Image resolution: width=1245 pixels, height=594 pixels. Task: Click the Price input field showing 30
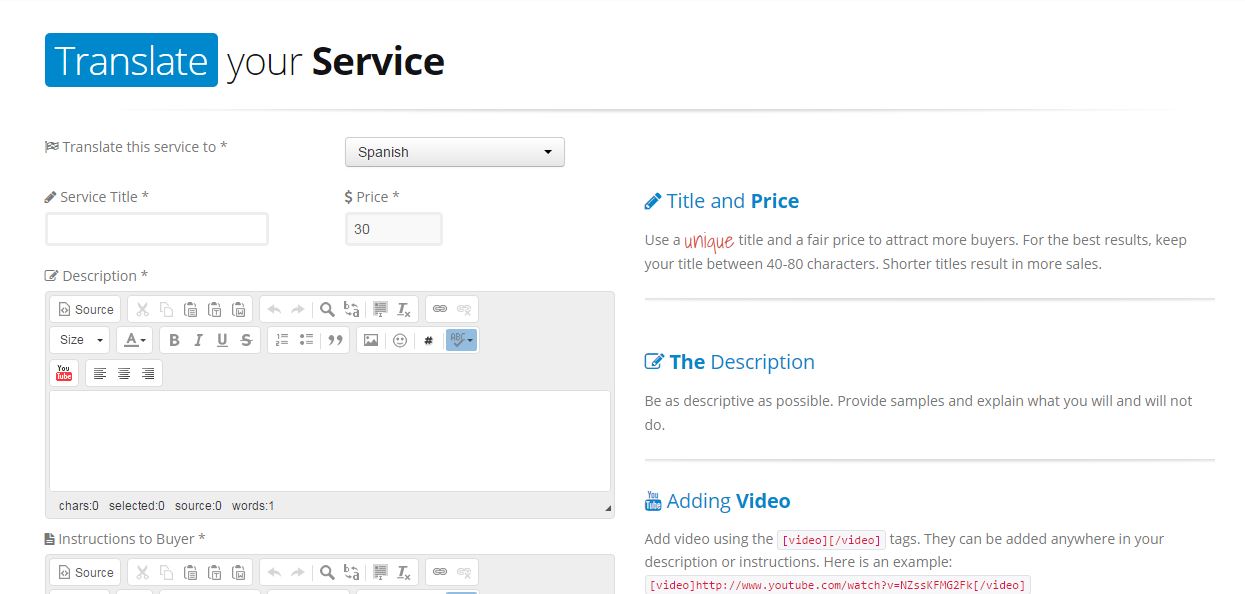pos(393,229)
